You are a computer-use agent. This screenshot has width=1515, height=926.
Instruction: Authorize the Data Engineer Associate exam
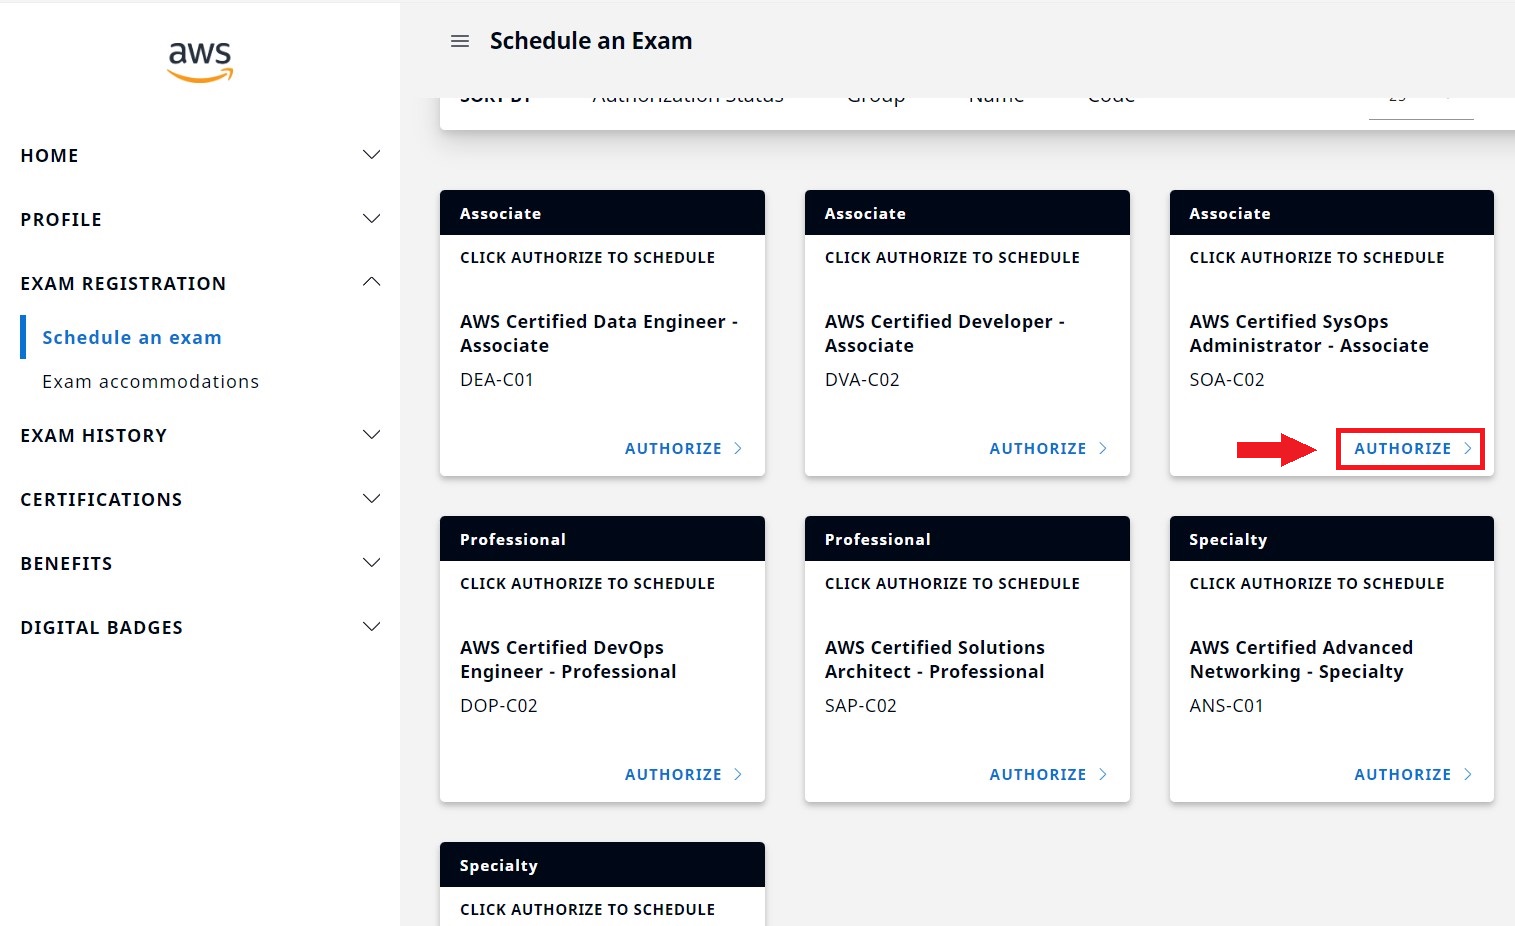(683, 449)
